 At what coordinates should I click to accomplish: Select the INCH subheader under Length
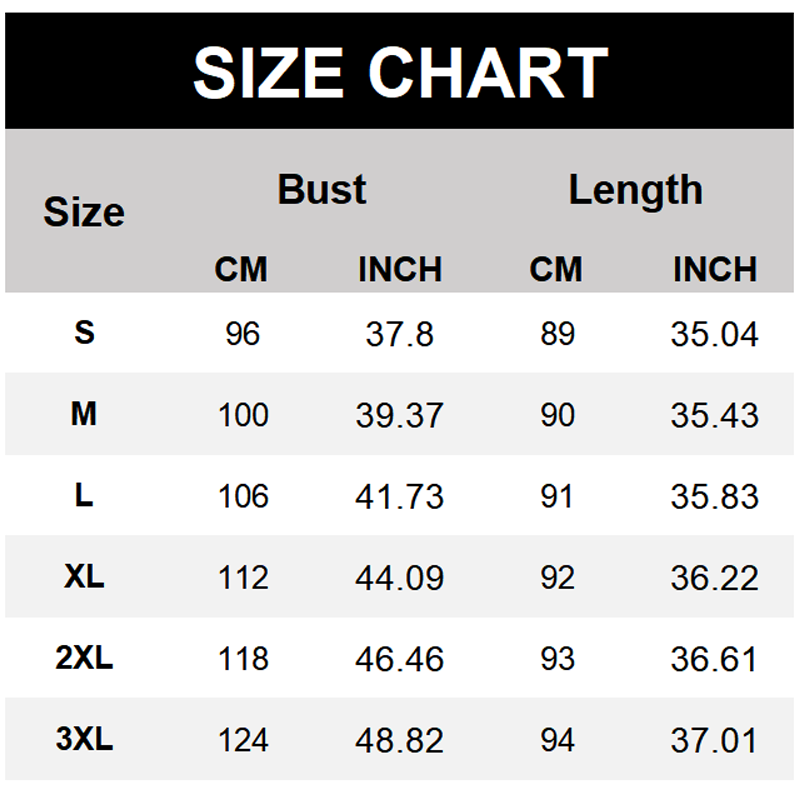tap(714, 269)
